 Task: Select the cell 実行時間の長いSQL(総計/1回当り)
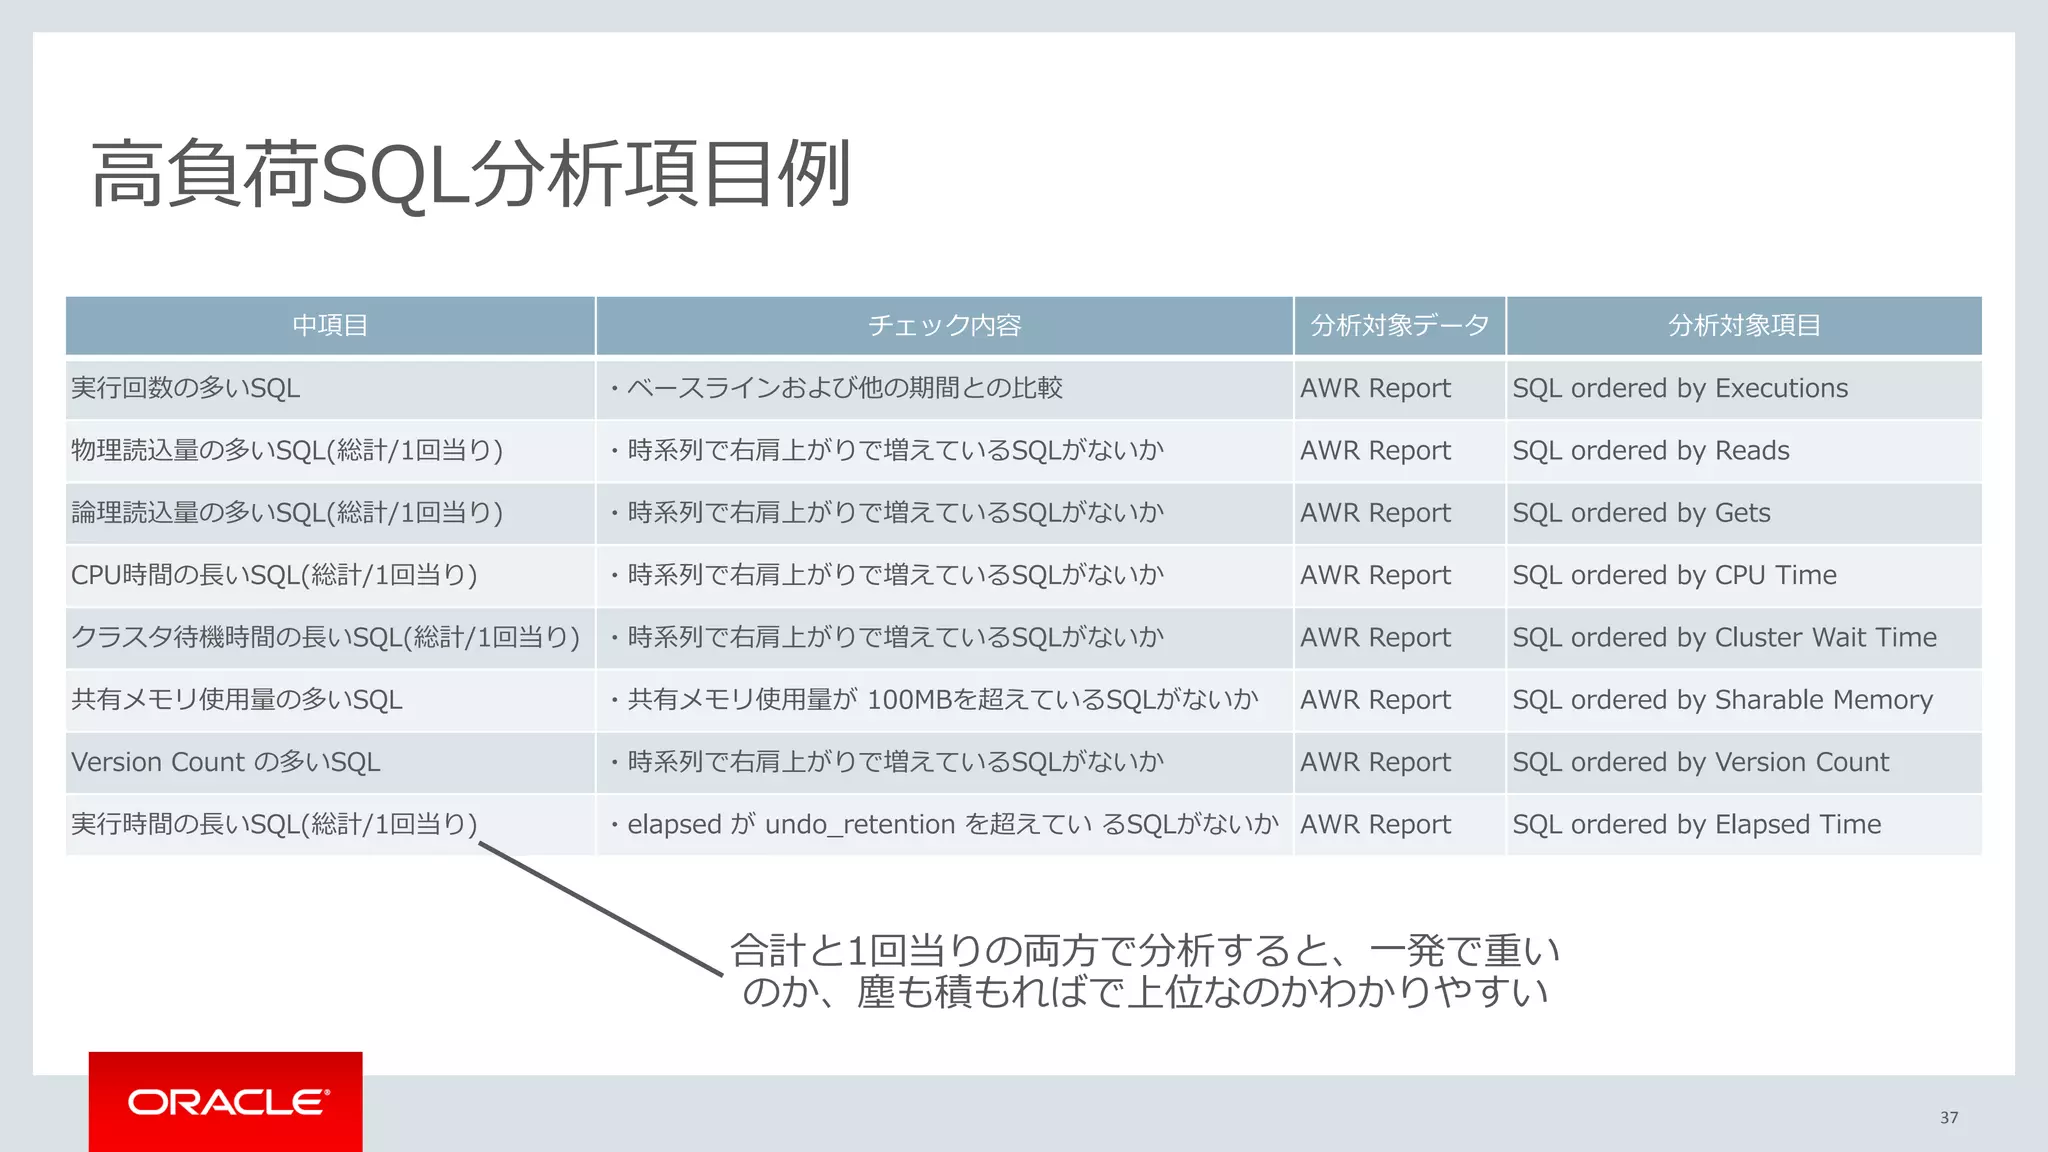(x=330, y=824)
